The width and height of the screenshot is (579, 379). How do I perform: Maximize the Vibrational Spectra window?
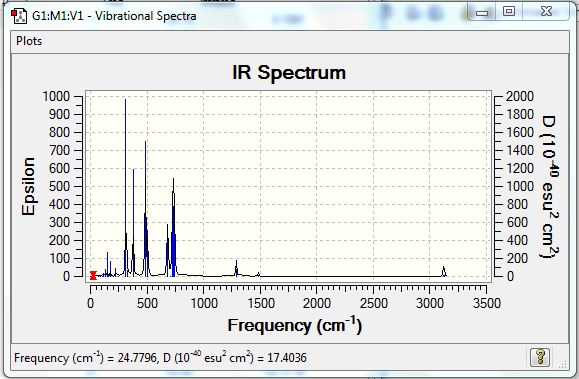pos(508,11)
